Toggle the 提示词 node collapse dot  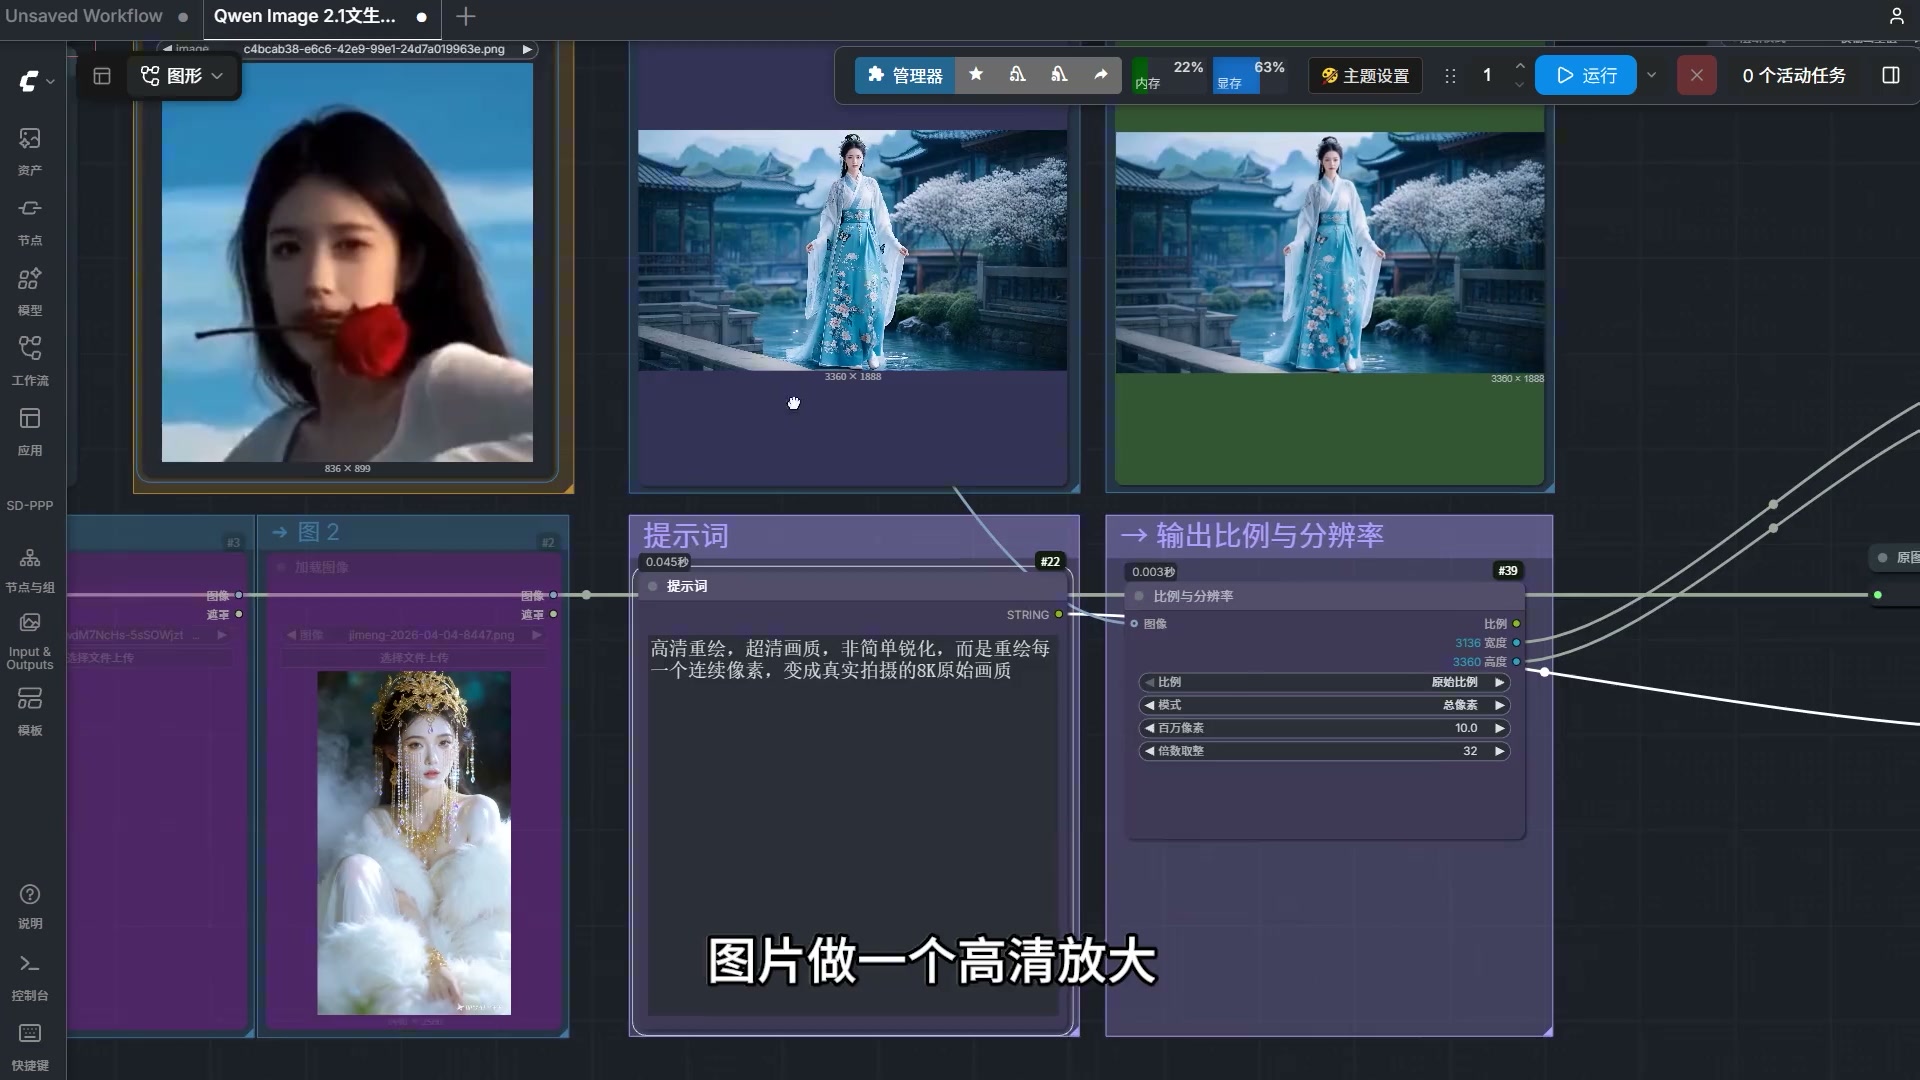tap(652, 586)
